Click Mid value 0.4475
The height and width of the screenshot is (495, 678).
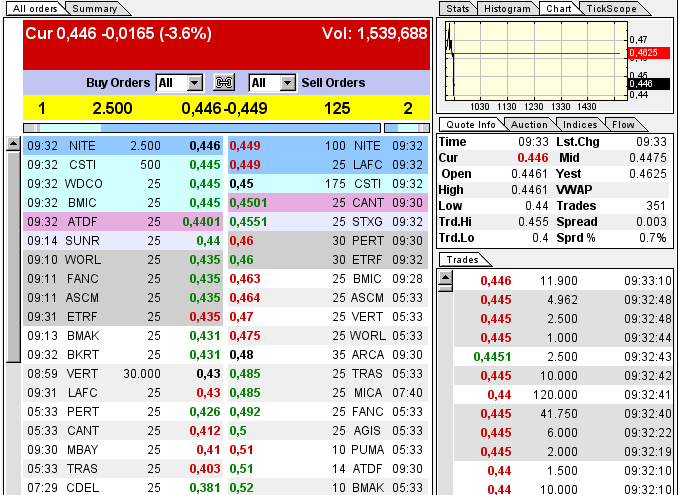pos(648,158)
